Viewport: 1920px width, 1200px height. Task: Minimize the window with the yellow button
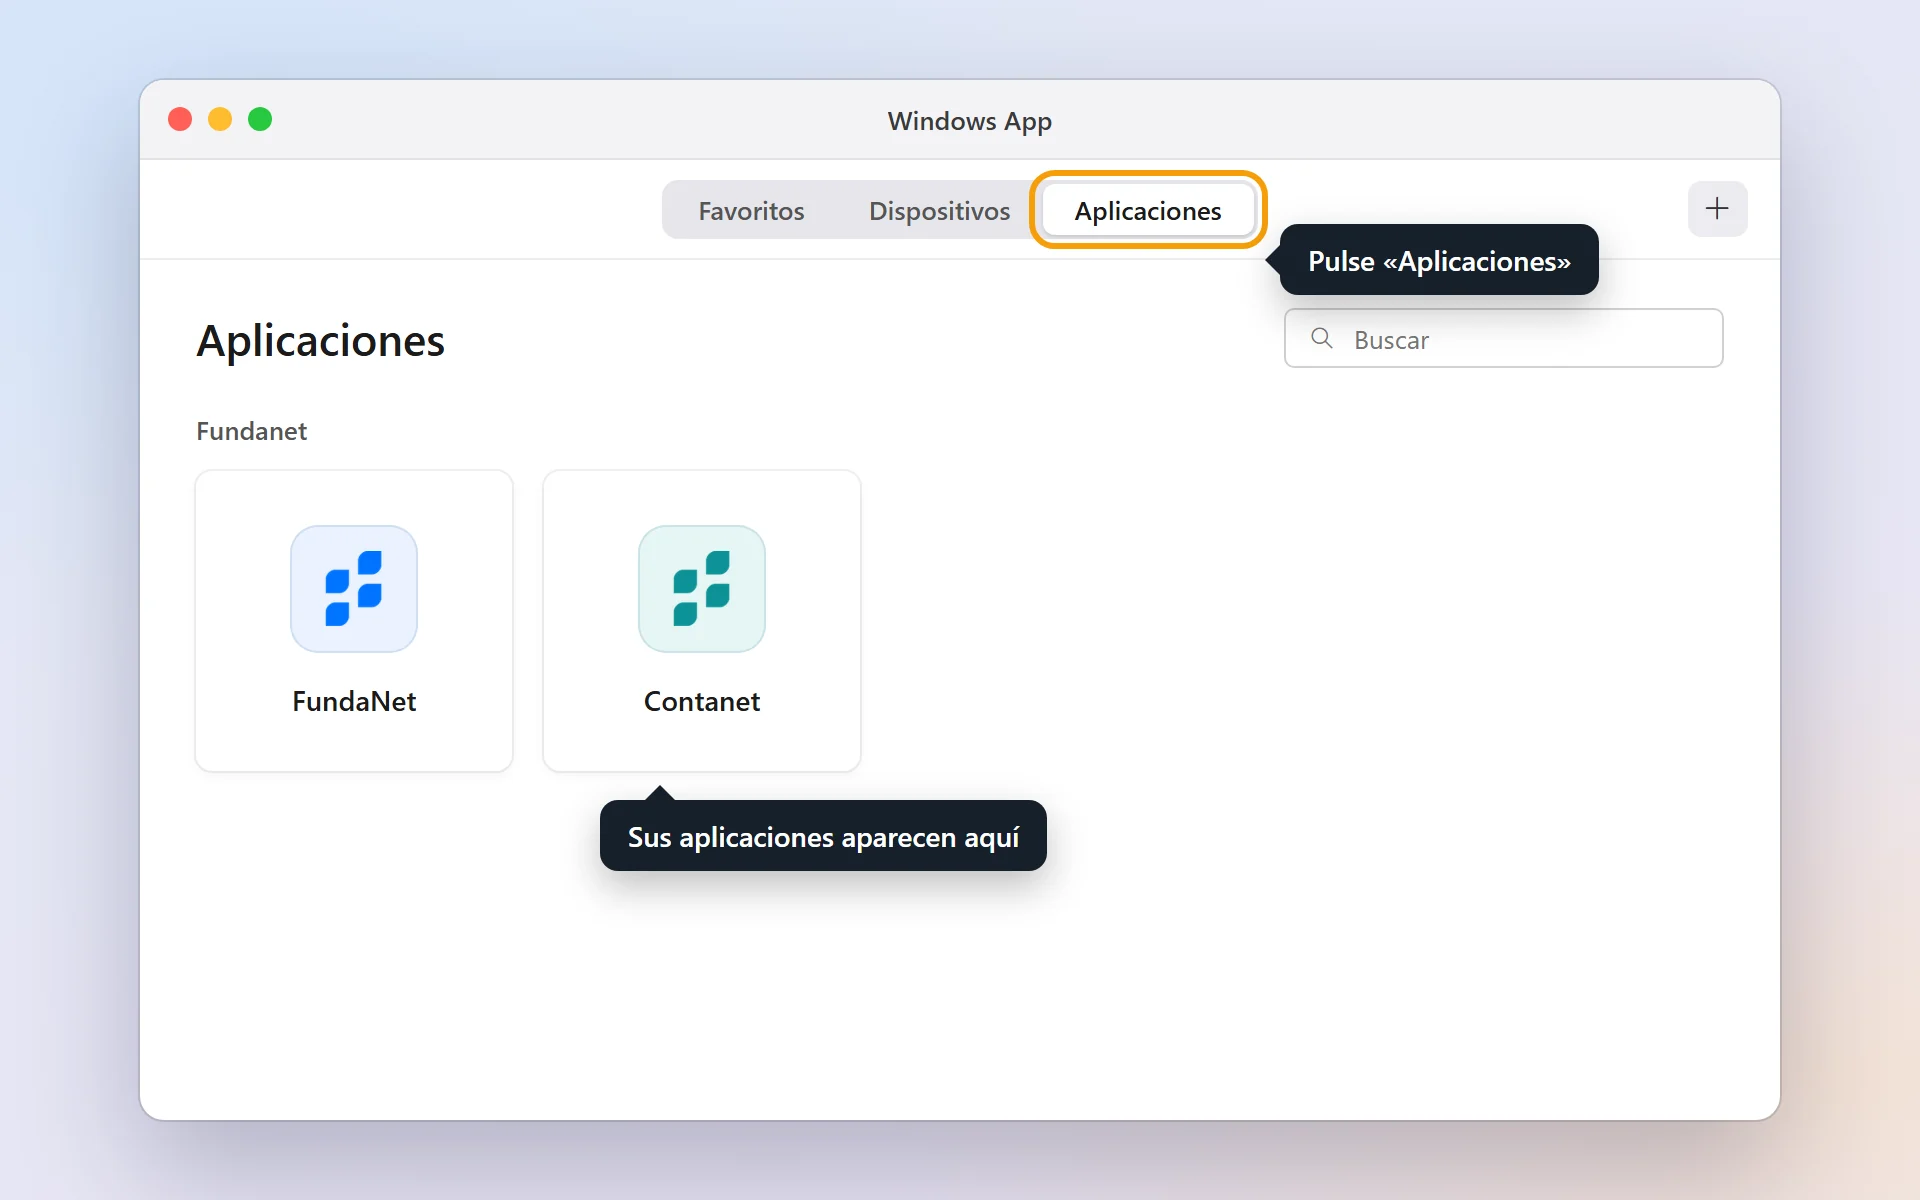[220, 120]
